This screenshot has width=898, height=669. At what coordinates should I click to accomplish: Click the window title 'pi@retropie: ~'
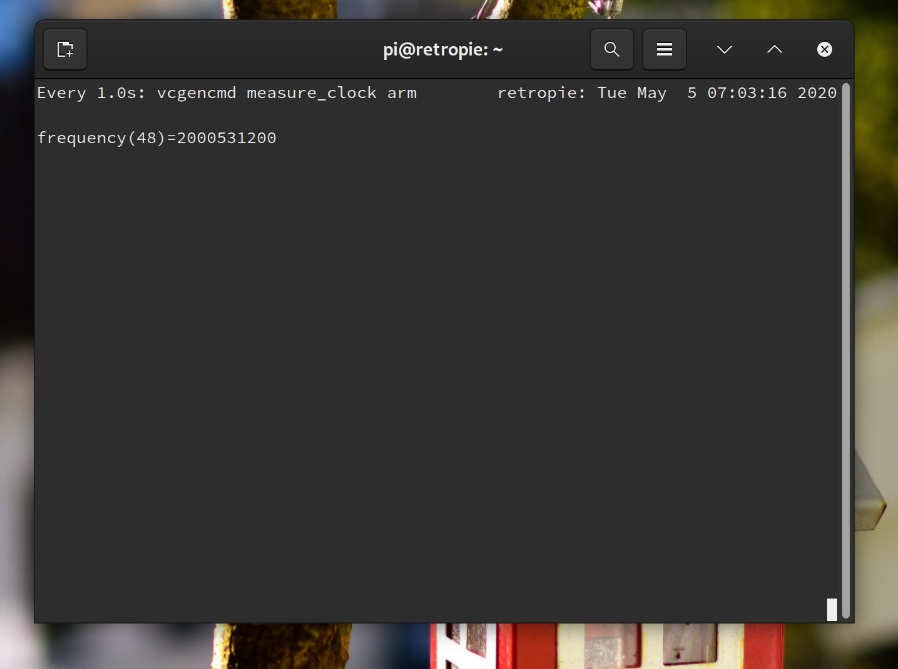pos(443,50)
